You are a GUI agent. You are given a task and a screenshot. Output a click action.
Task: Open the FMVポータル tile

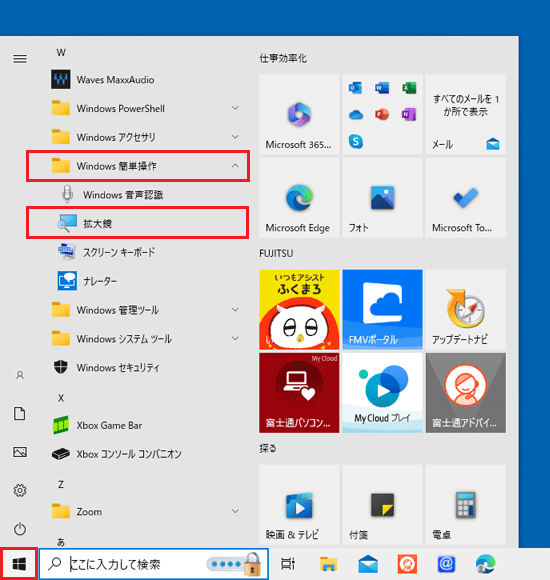382,310
